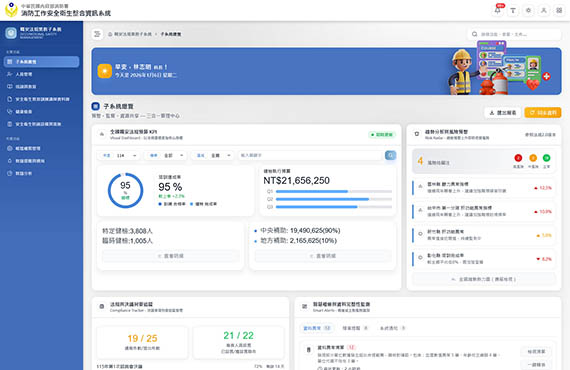Open the risk row showing orange 5.8%
The height and width of the screenshot is (370, 570).
[483, 235]
